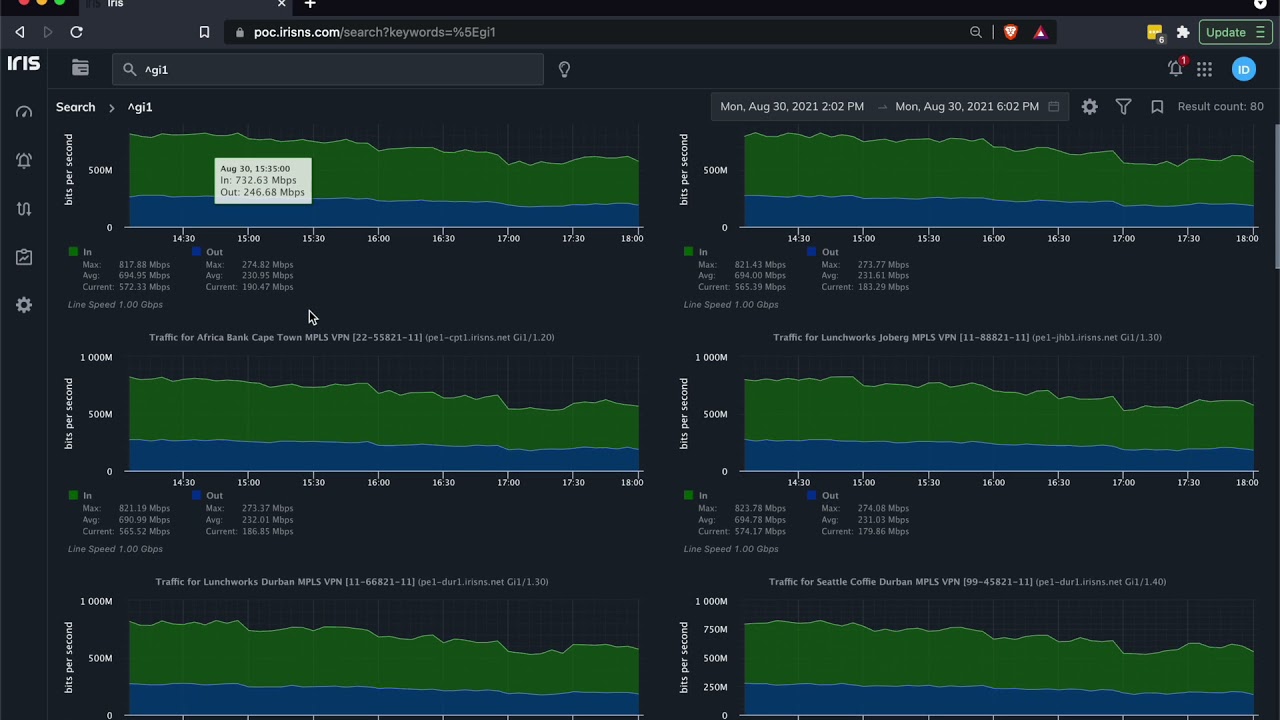This screenshot has width=1280, height=720.
Task: Click the lightbulb hints icon
Action: click(564, 69)
